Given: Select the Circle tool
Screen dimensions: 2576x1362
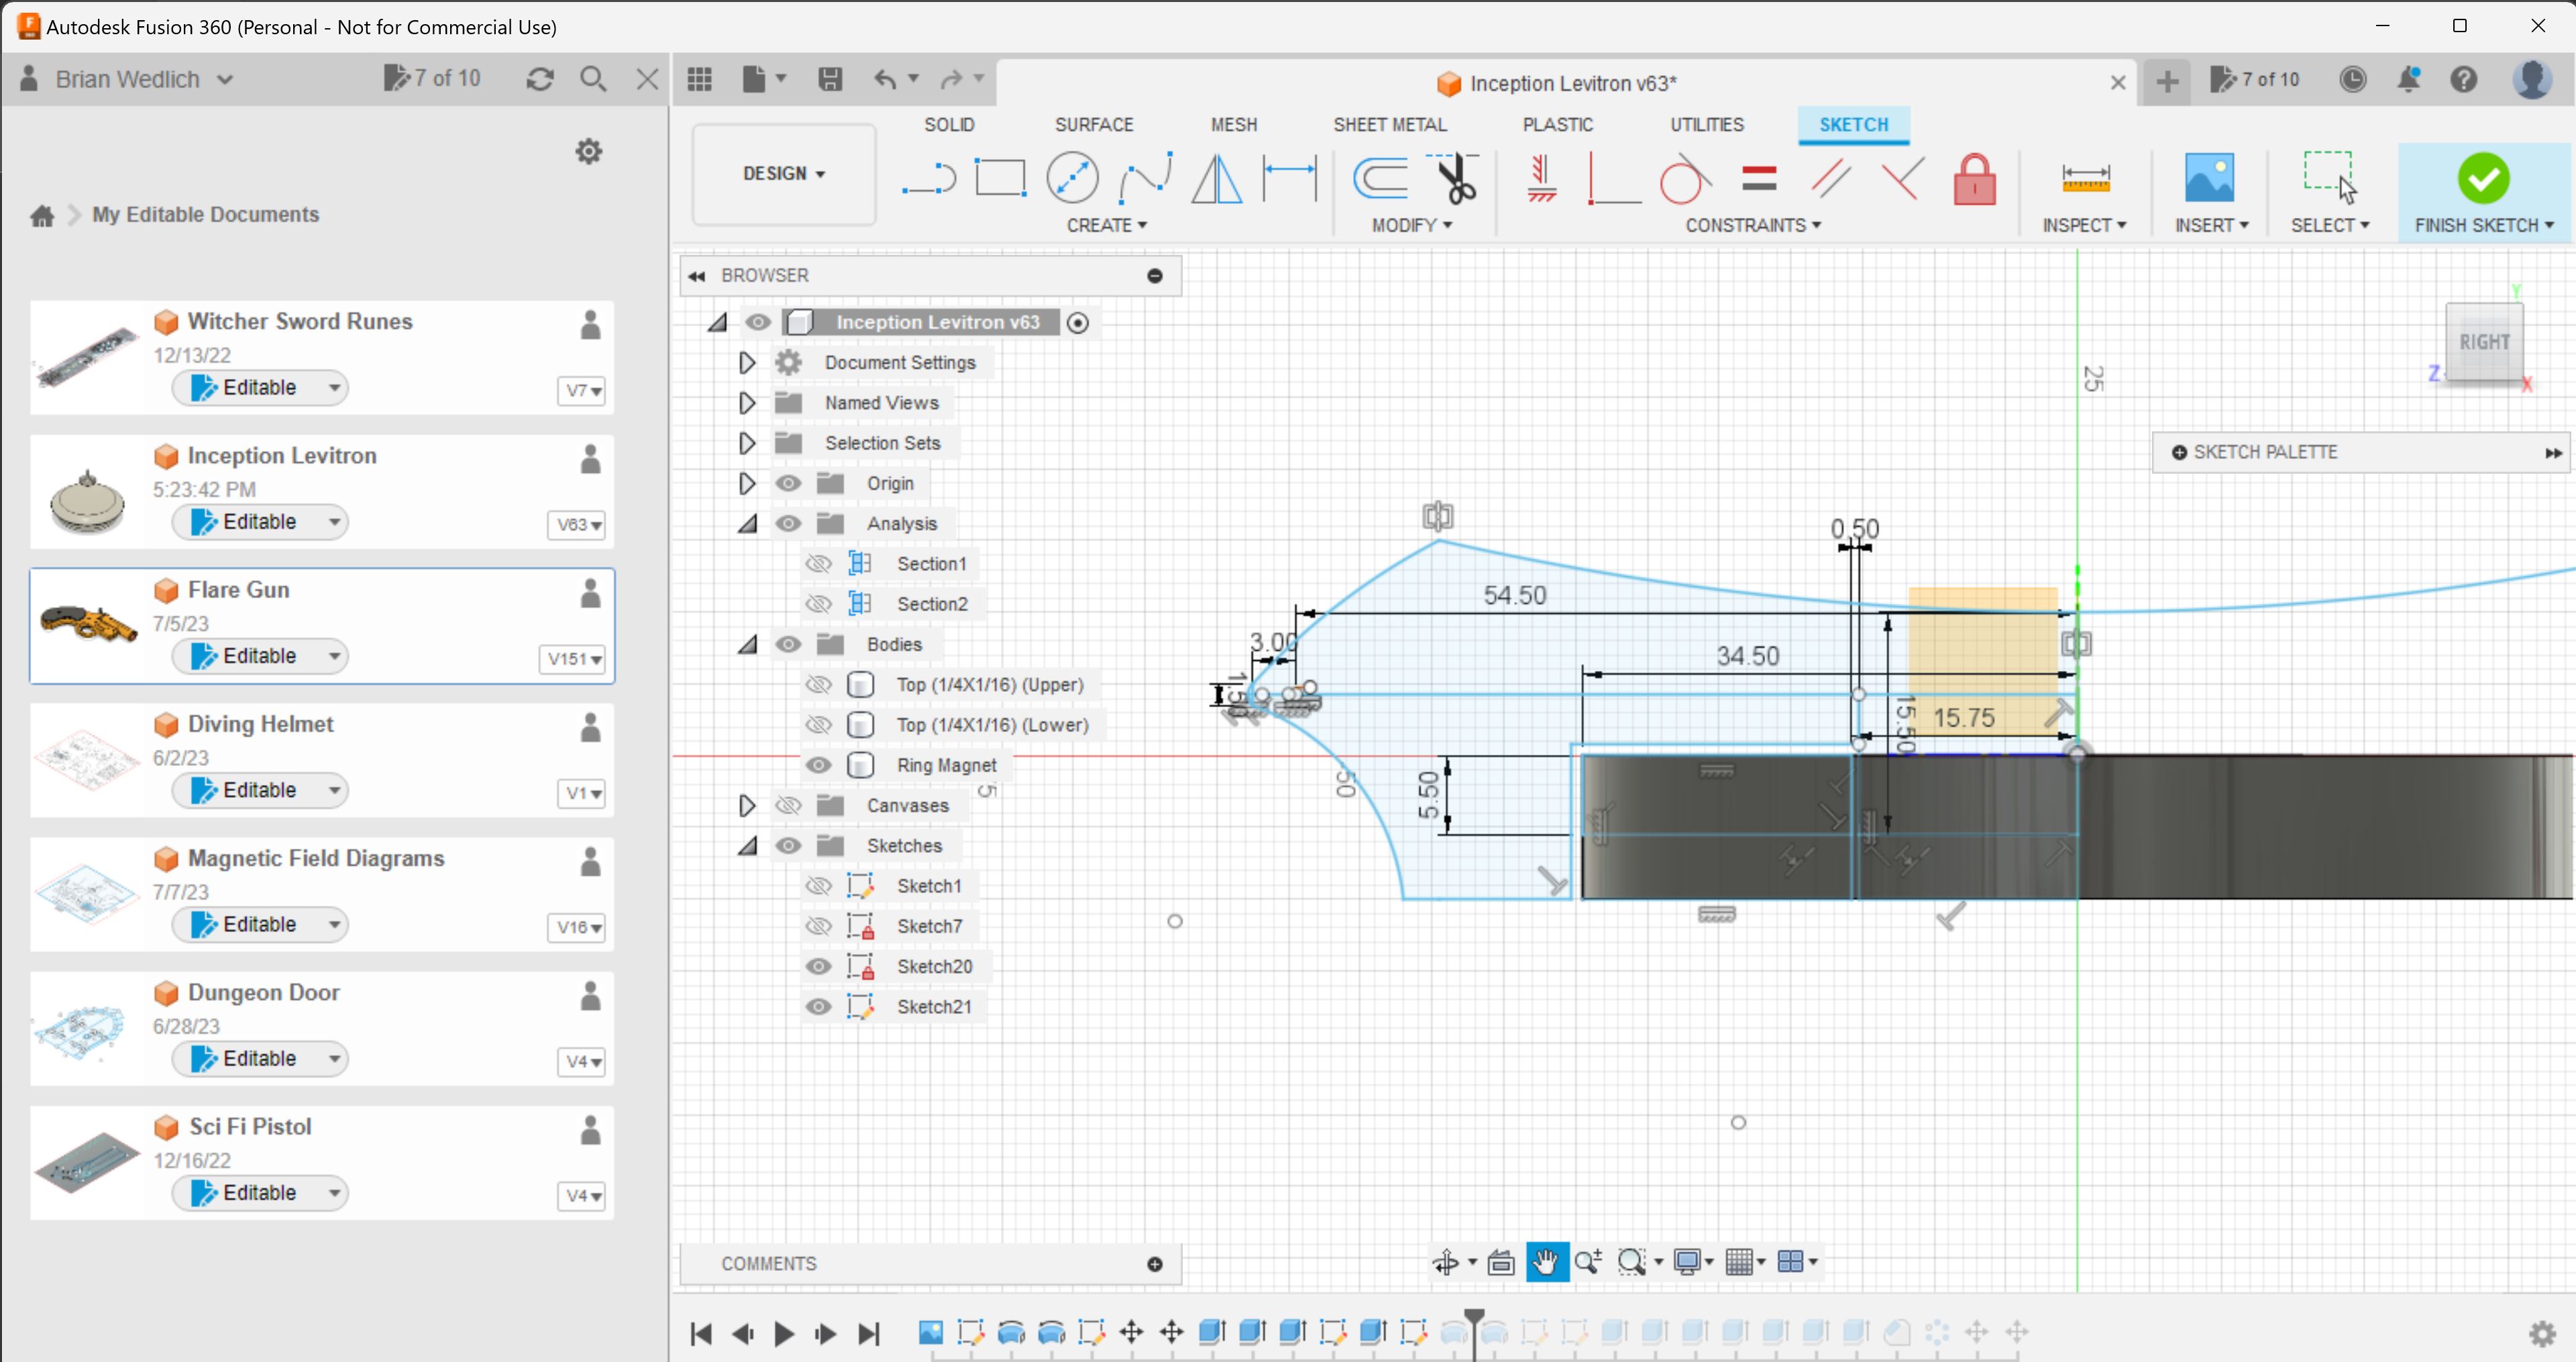Looking at the screenshot, I should tap(1072, 177).
